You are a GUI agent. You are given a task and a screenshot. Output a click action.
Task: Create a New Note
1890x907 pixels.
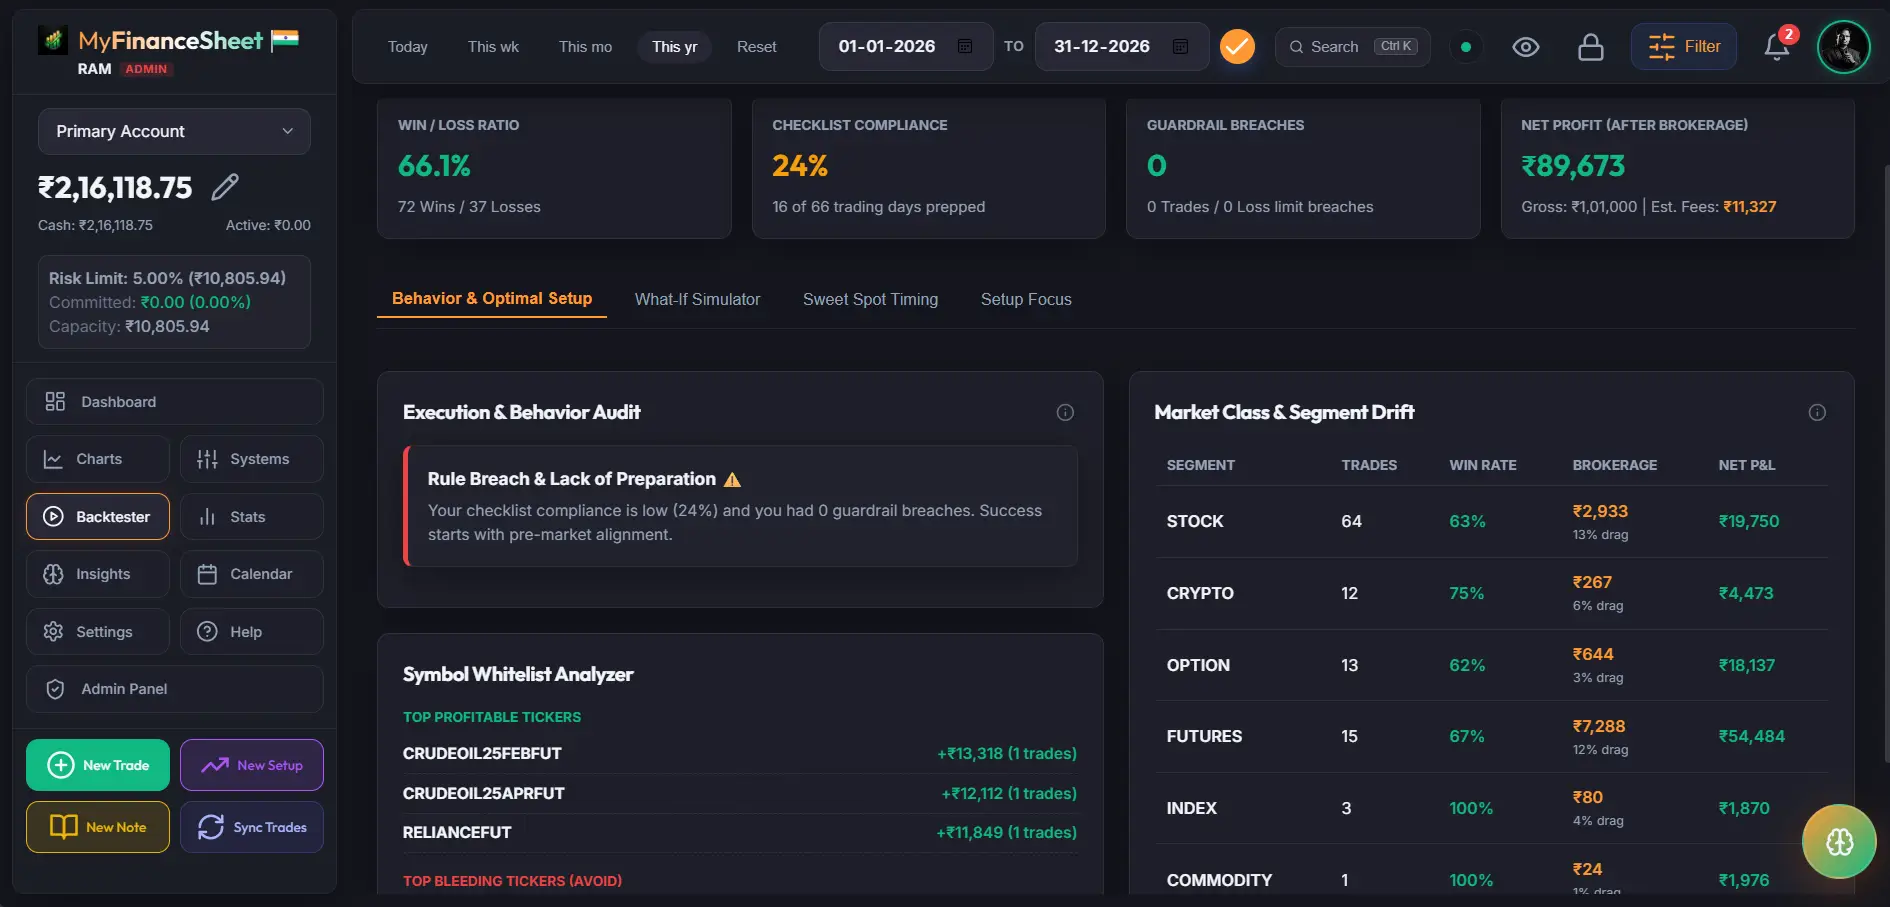pyautogui.click(x=98, y=827)
